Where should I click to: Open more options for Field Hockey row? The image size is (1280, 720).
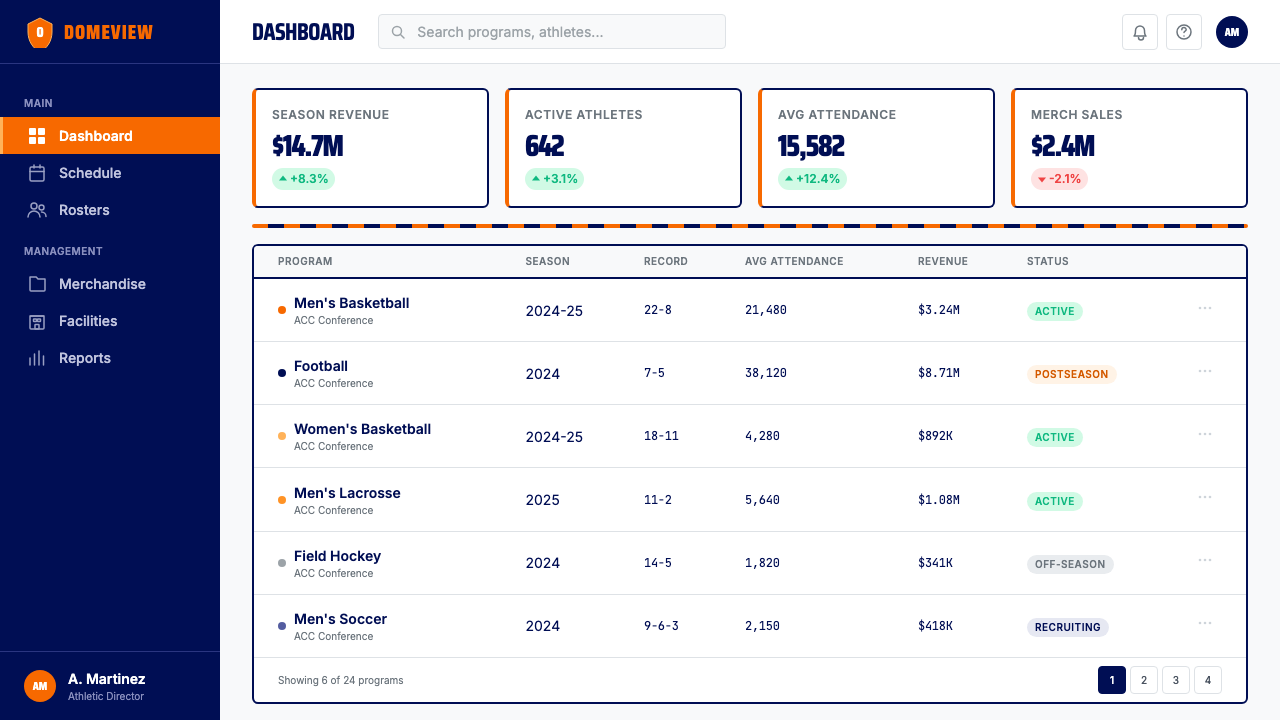(1205, 561)
